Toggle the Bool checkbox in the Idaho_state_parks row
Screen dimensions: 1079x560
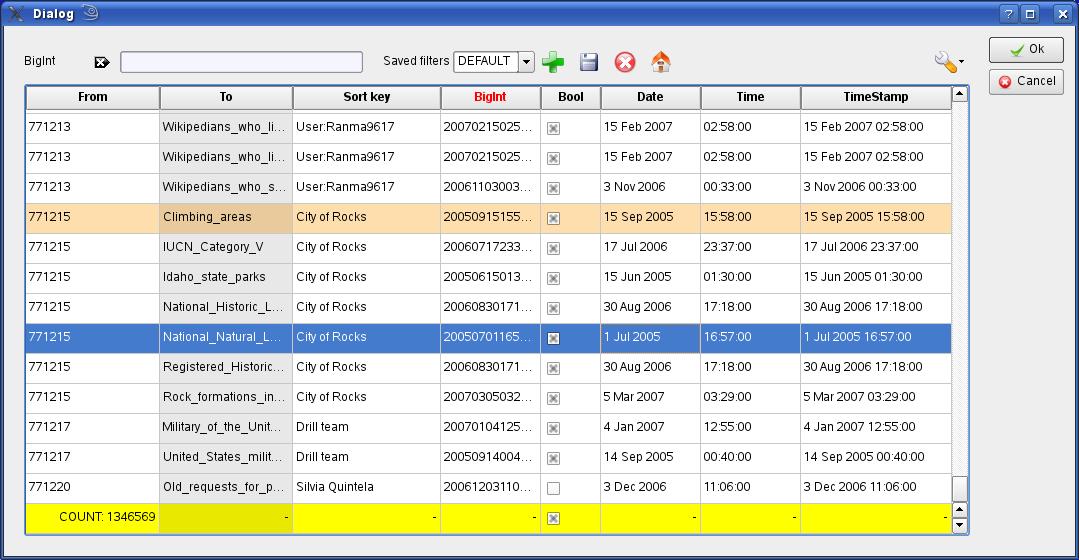(x=553, y=279)
